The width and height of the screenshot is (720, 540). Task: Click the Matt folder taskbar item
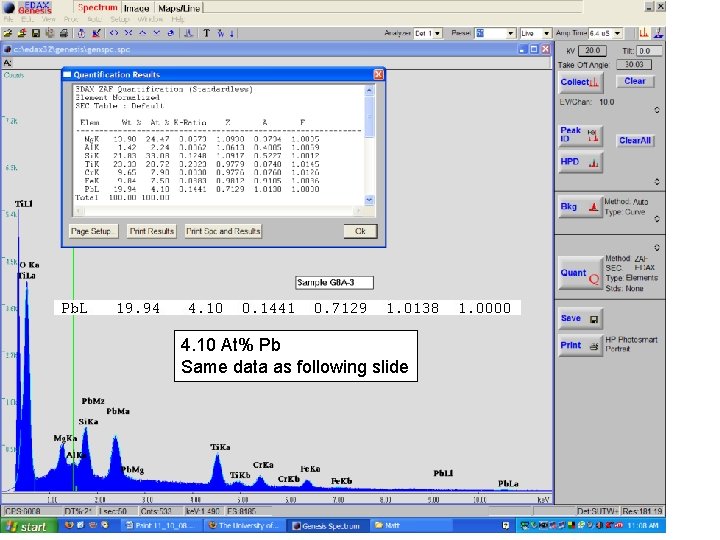click(x=409, y=525)
